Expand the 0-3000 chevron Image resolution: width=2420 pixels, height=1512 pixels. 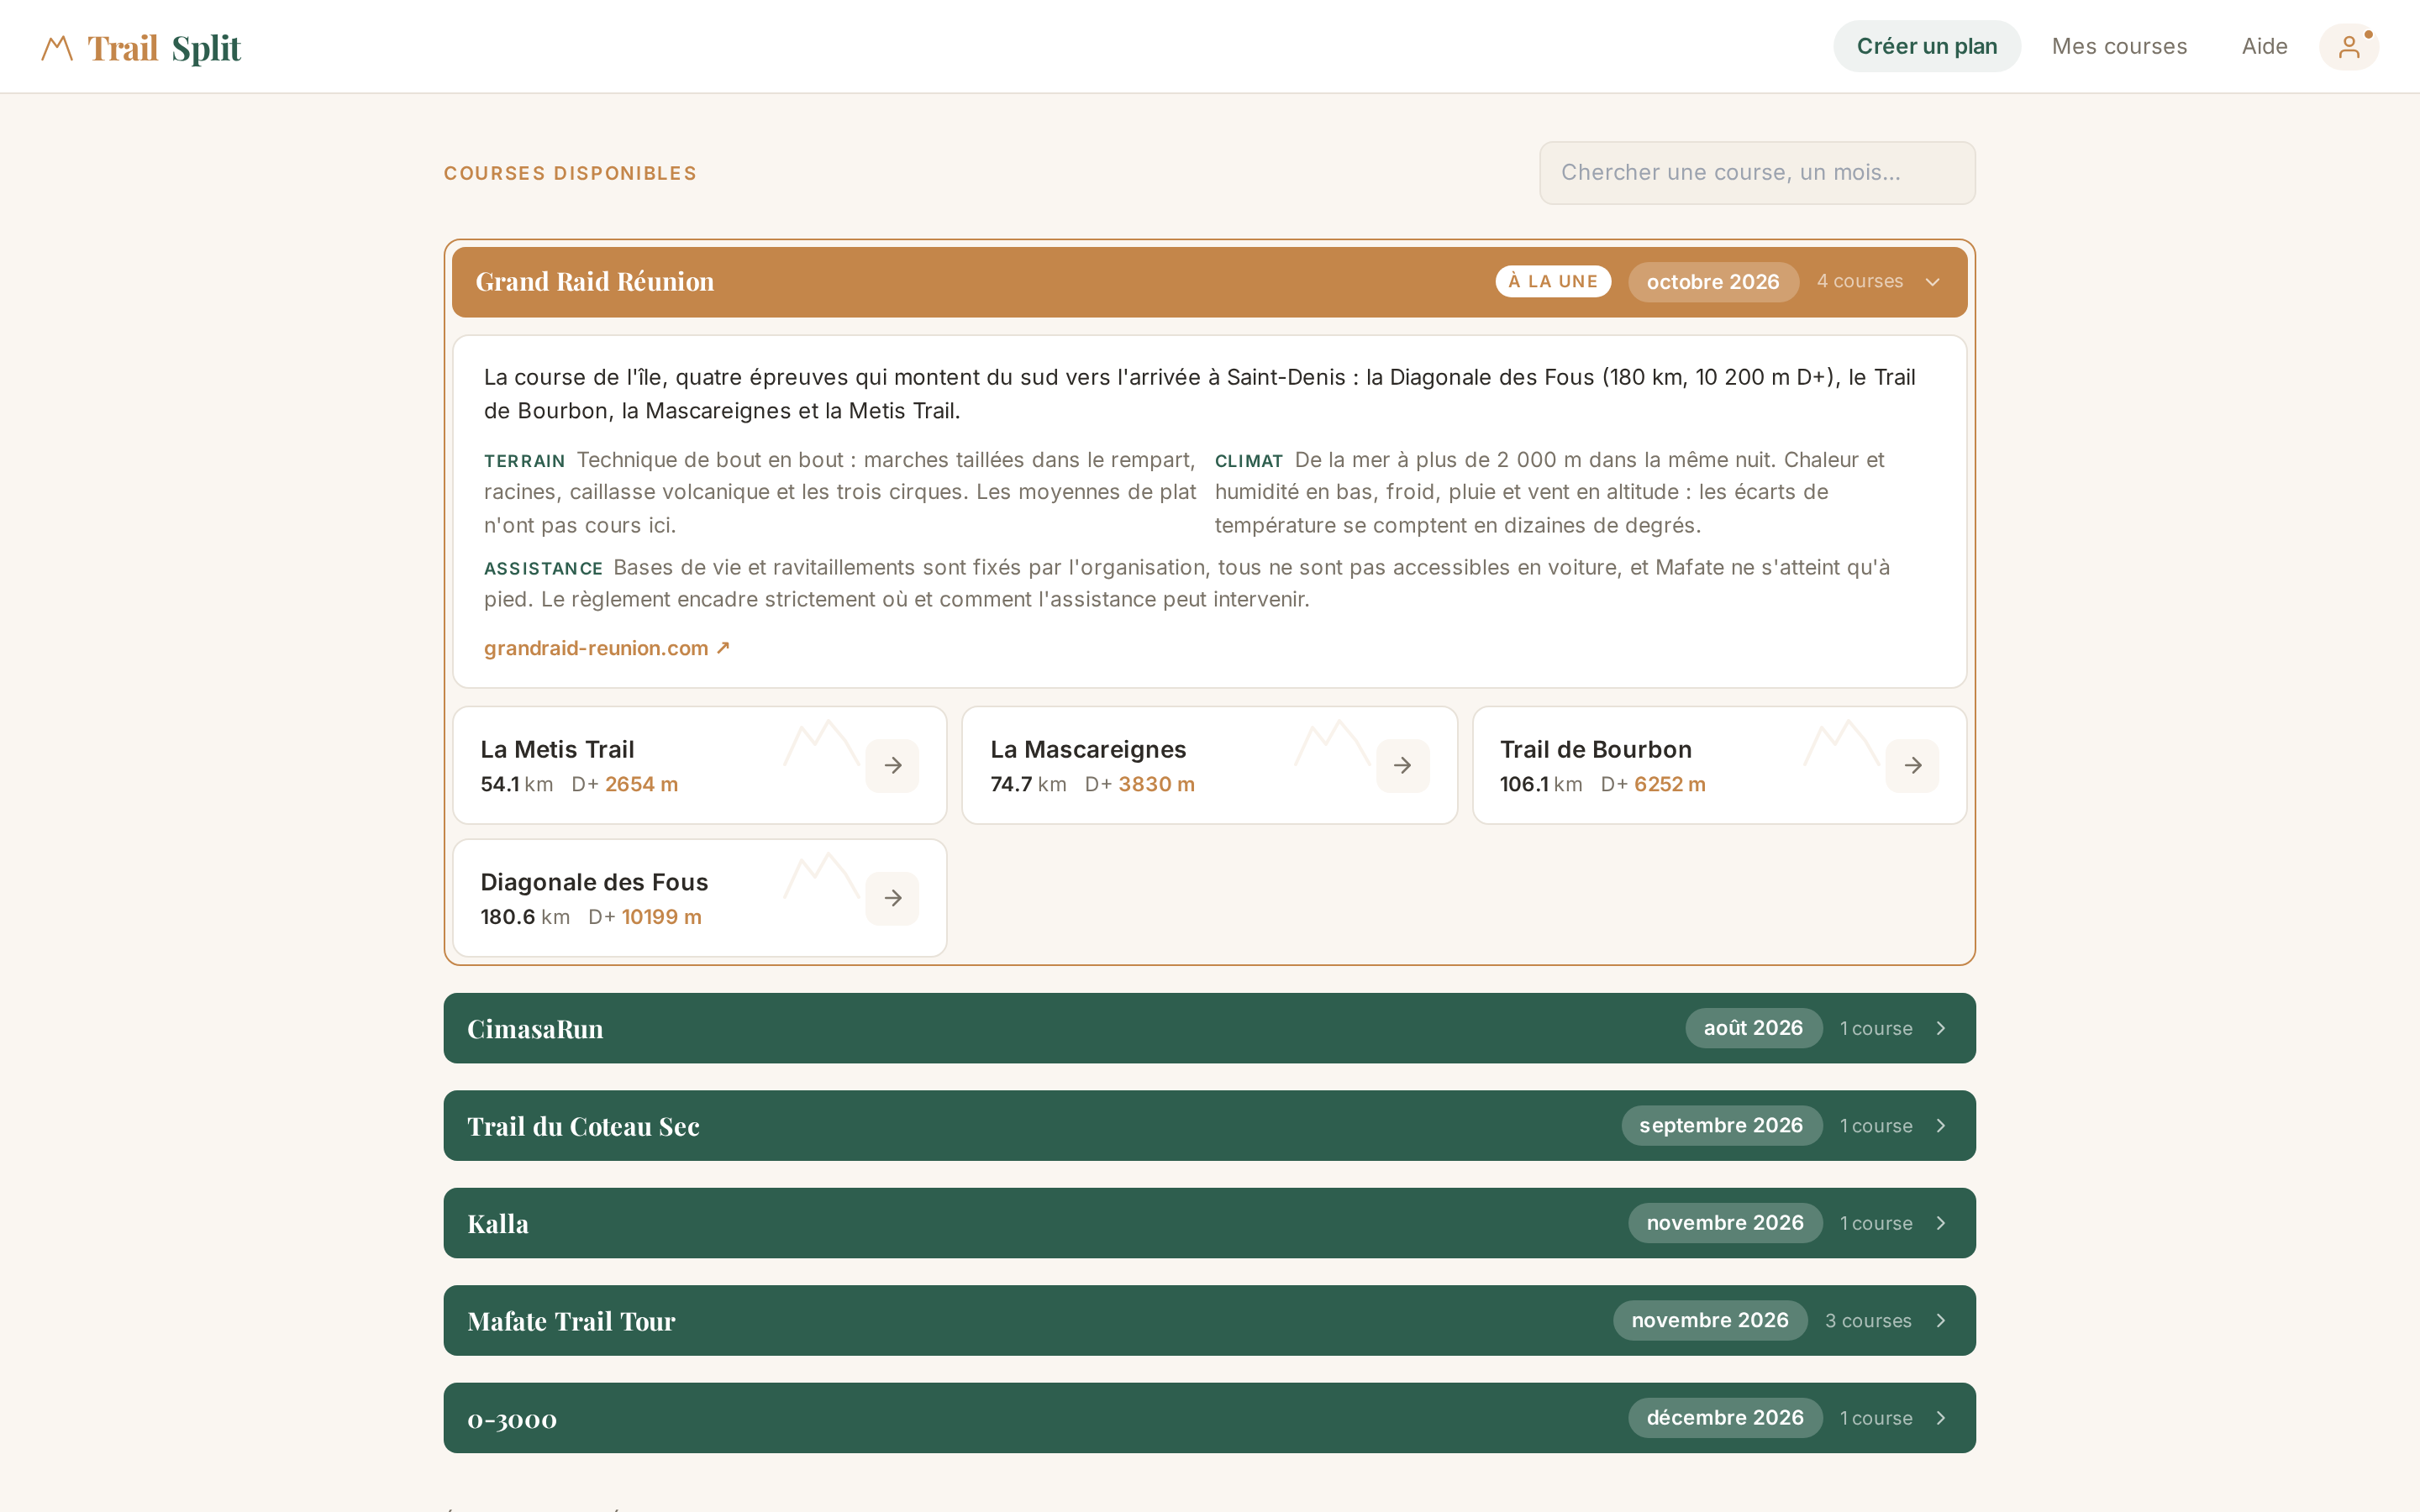click(1940, 1418)
